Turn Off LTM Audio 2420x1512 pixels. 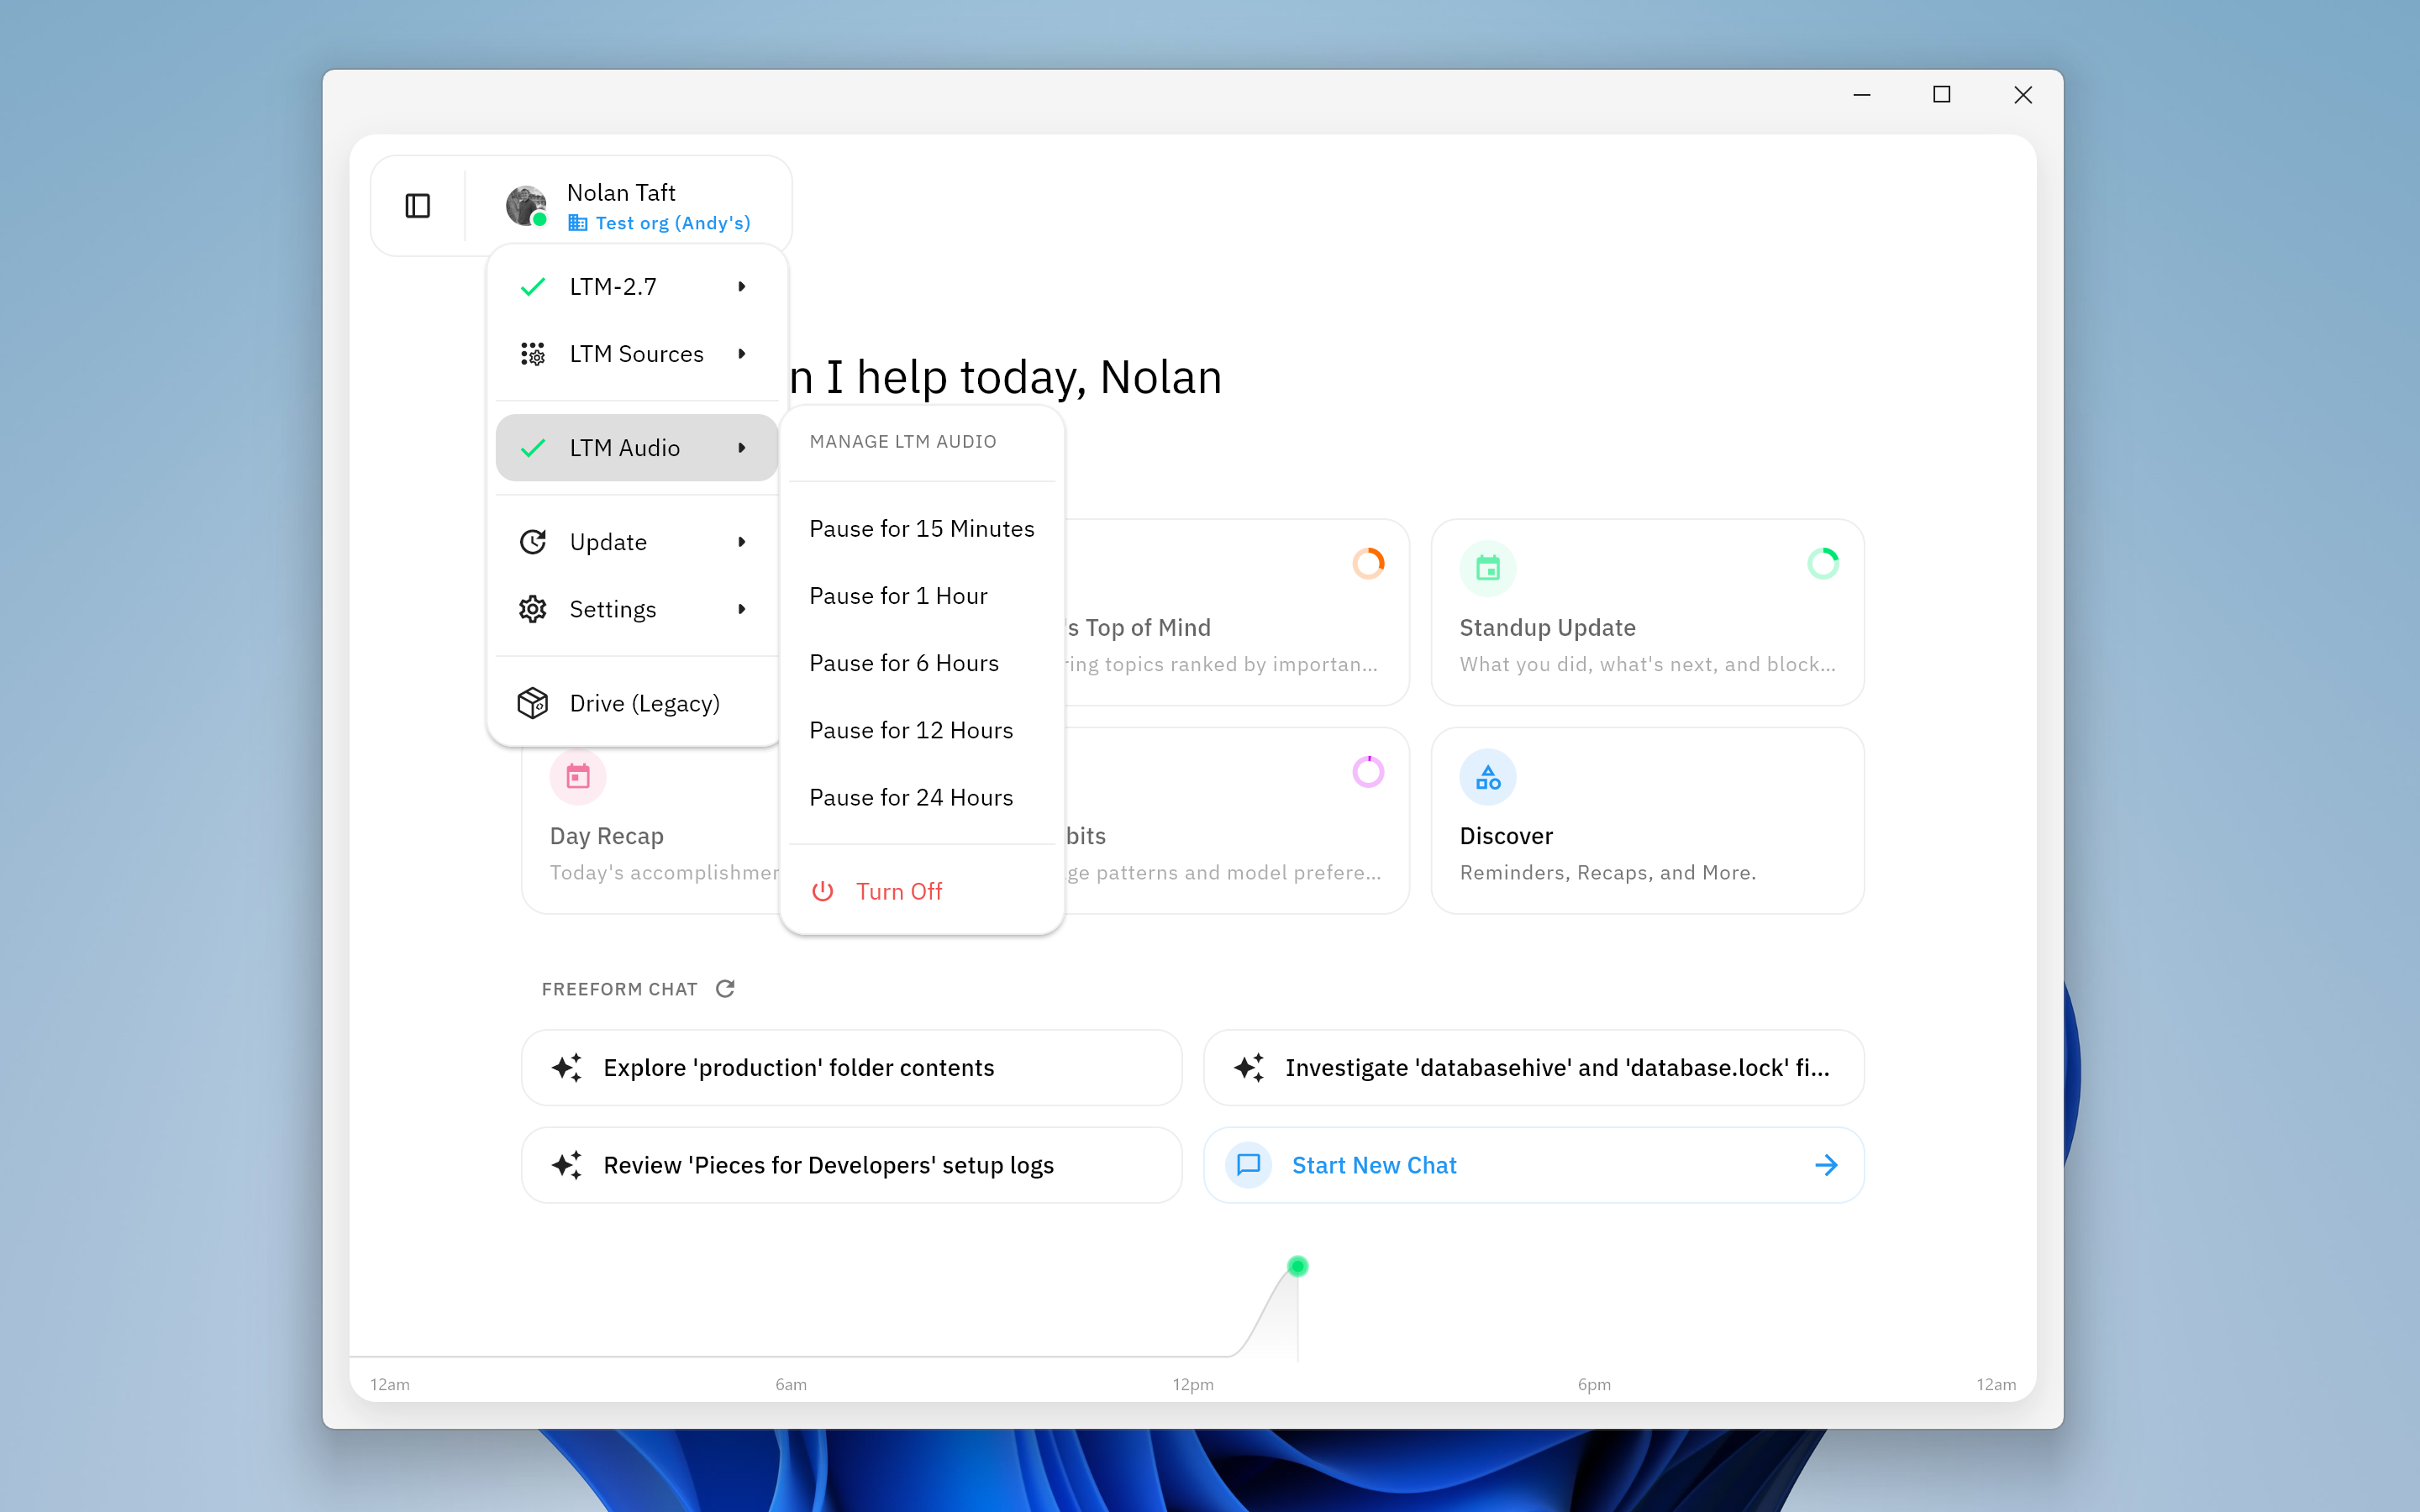[898, 891]
